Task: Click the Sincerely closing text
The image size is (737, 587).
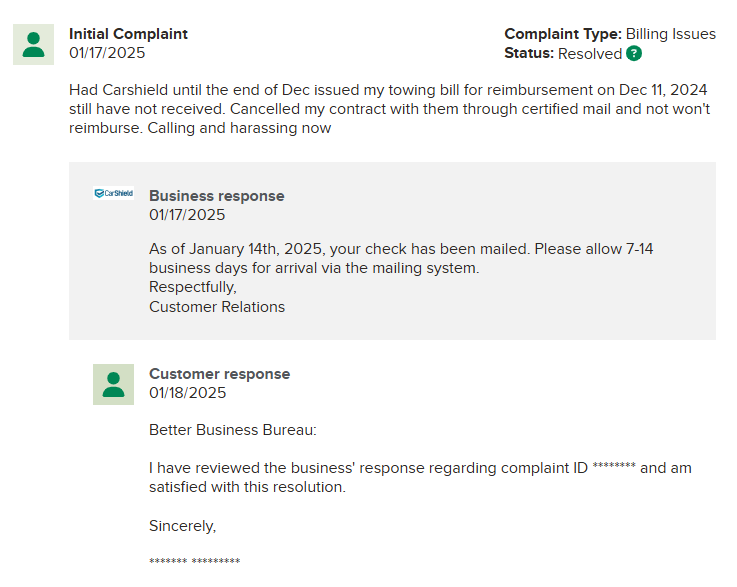Action: pyautogui.click(x=182, y=525)
